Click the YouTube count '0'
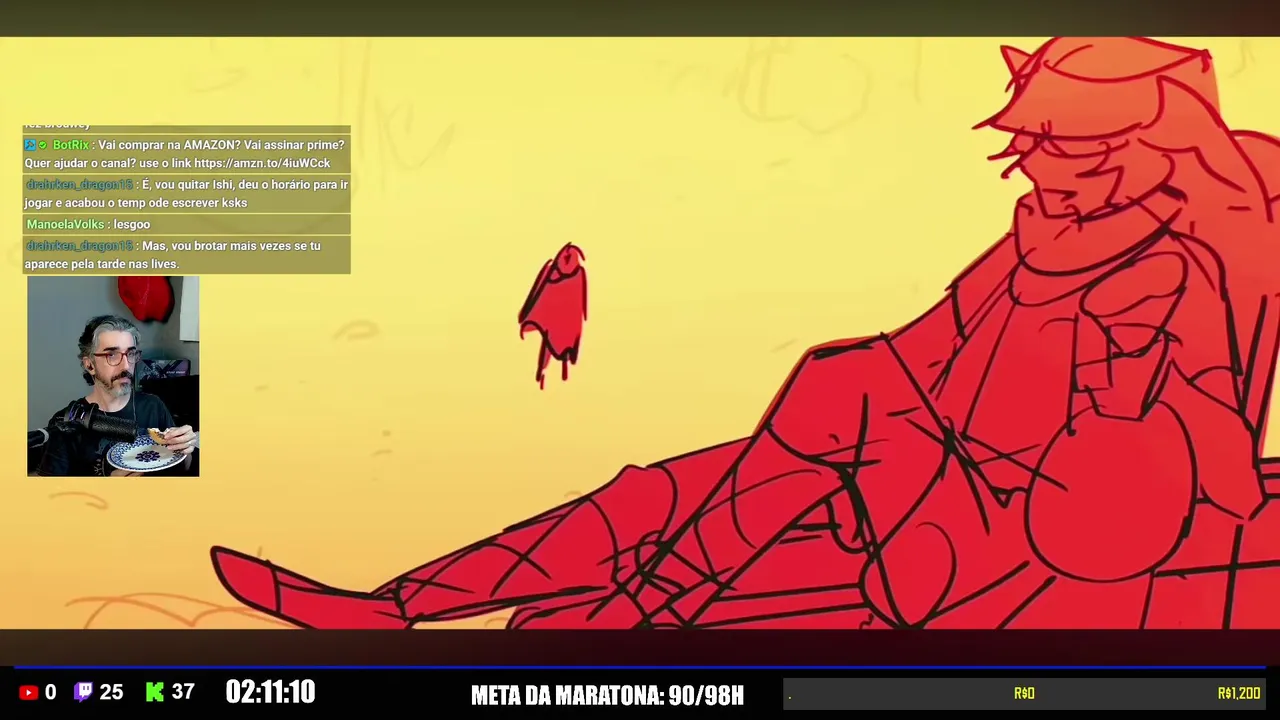The height and width of the screenshot is (720, 1280). click(51, 692)
